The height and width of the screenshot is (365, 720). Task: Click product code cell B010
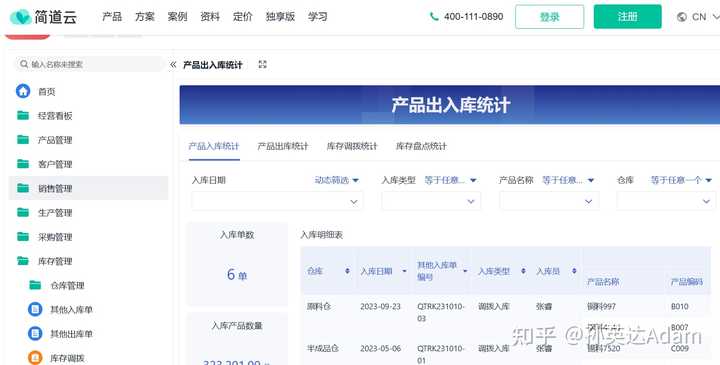point(680,306)
